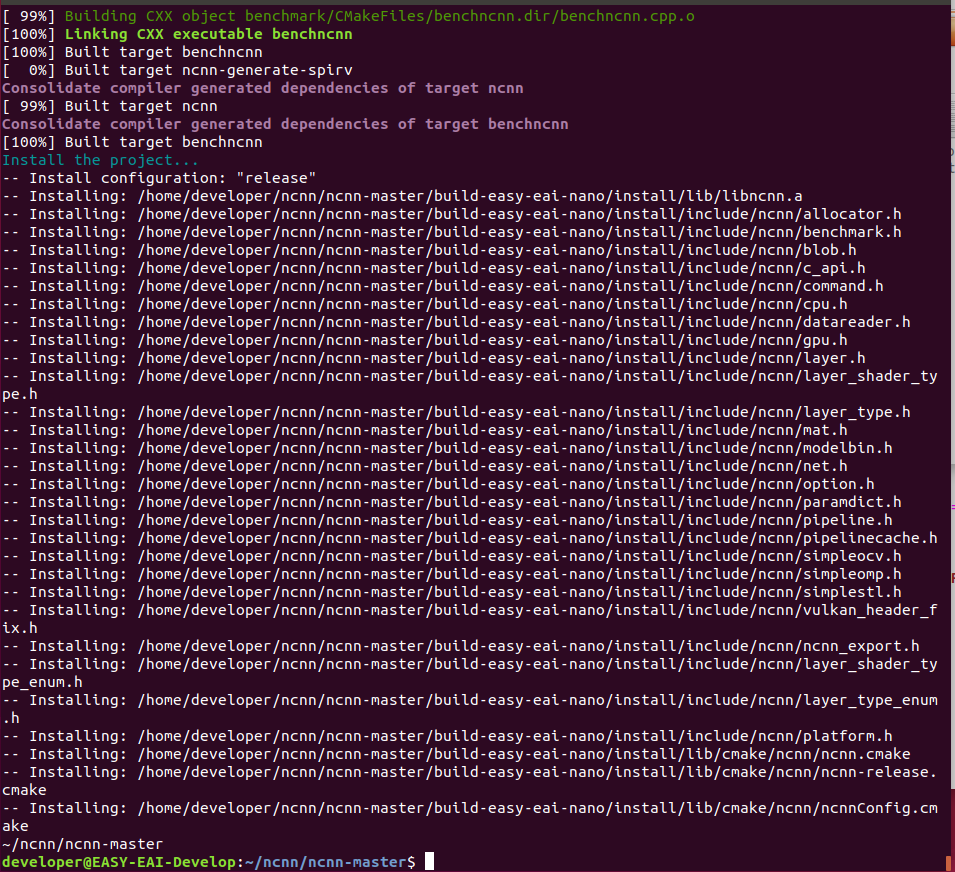Click the terminal cursor at the prompt
The image size is (955, 872).
(x=429, y=861)
